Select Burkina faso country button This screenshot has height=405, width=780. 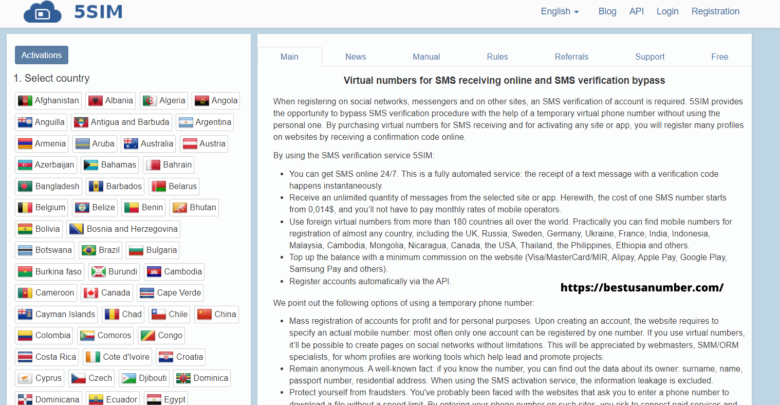[50, 272]
